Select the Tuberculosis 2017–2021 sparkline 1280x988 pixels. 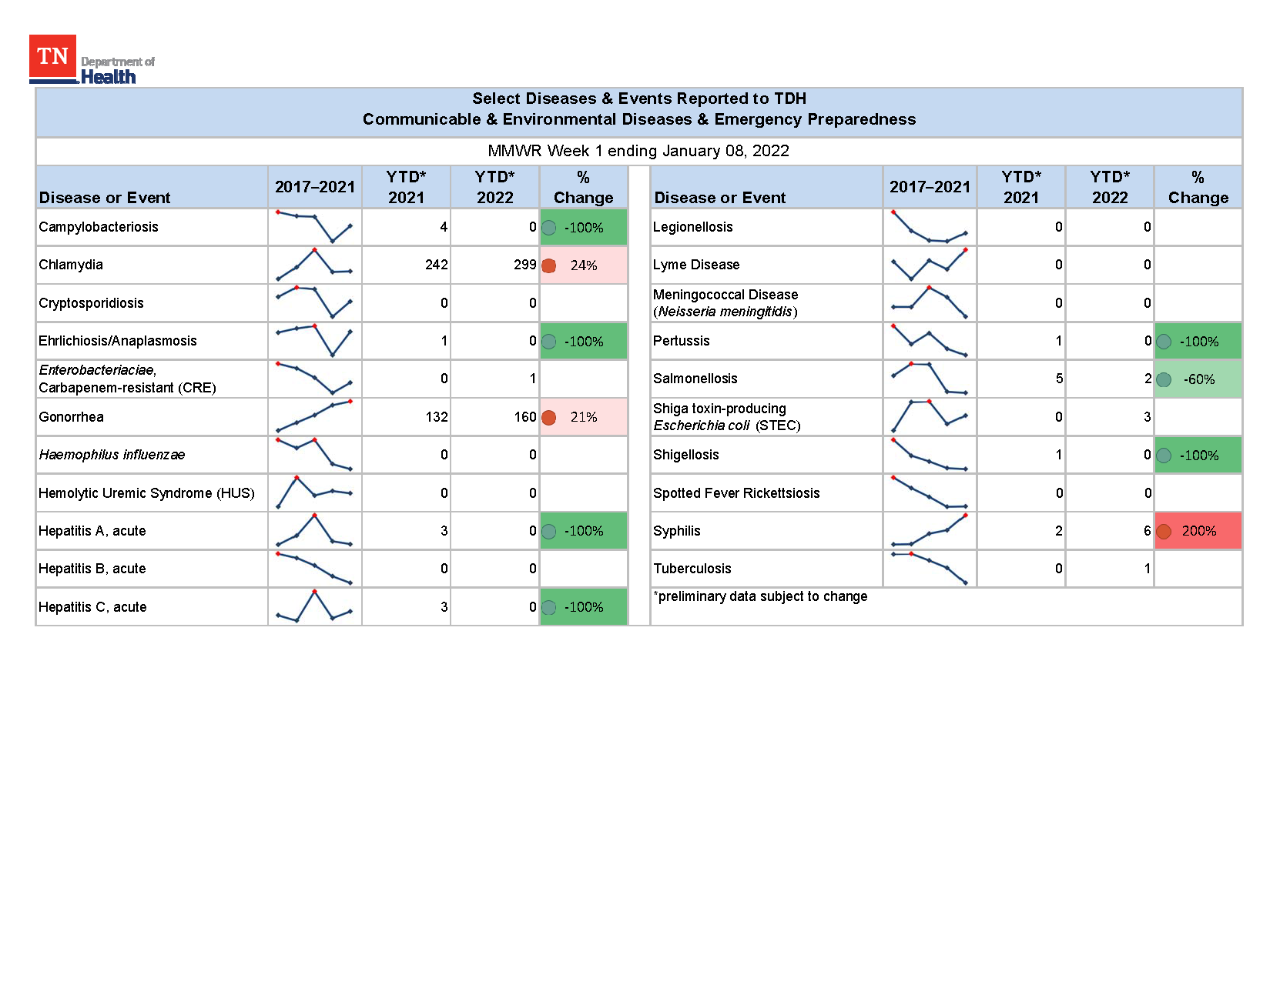929,568
